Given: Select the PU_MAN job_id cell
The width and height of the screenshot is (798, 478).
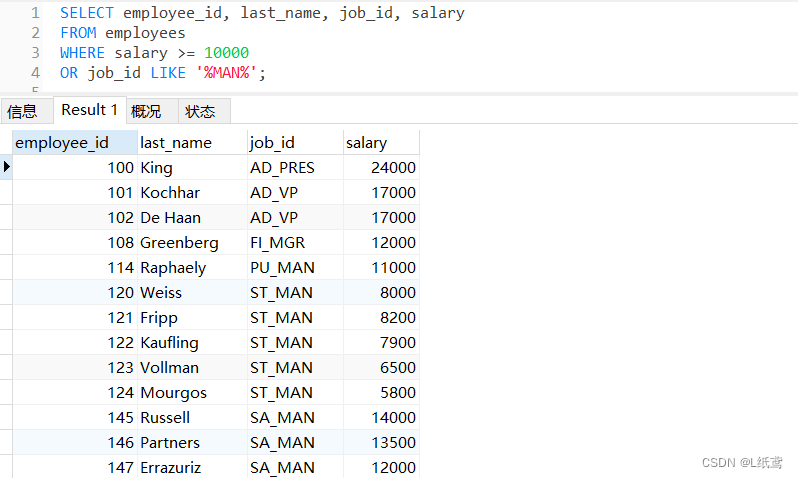Looking at the screenshot, I should [295, 267].
